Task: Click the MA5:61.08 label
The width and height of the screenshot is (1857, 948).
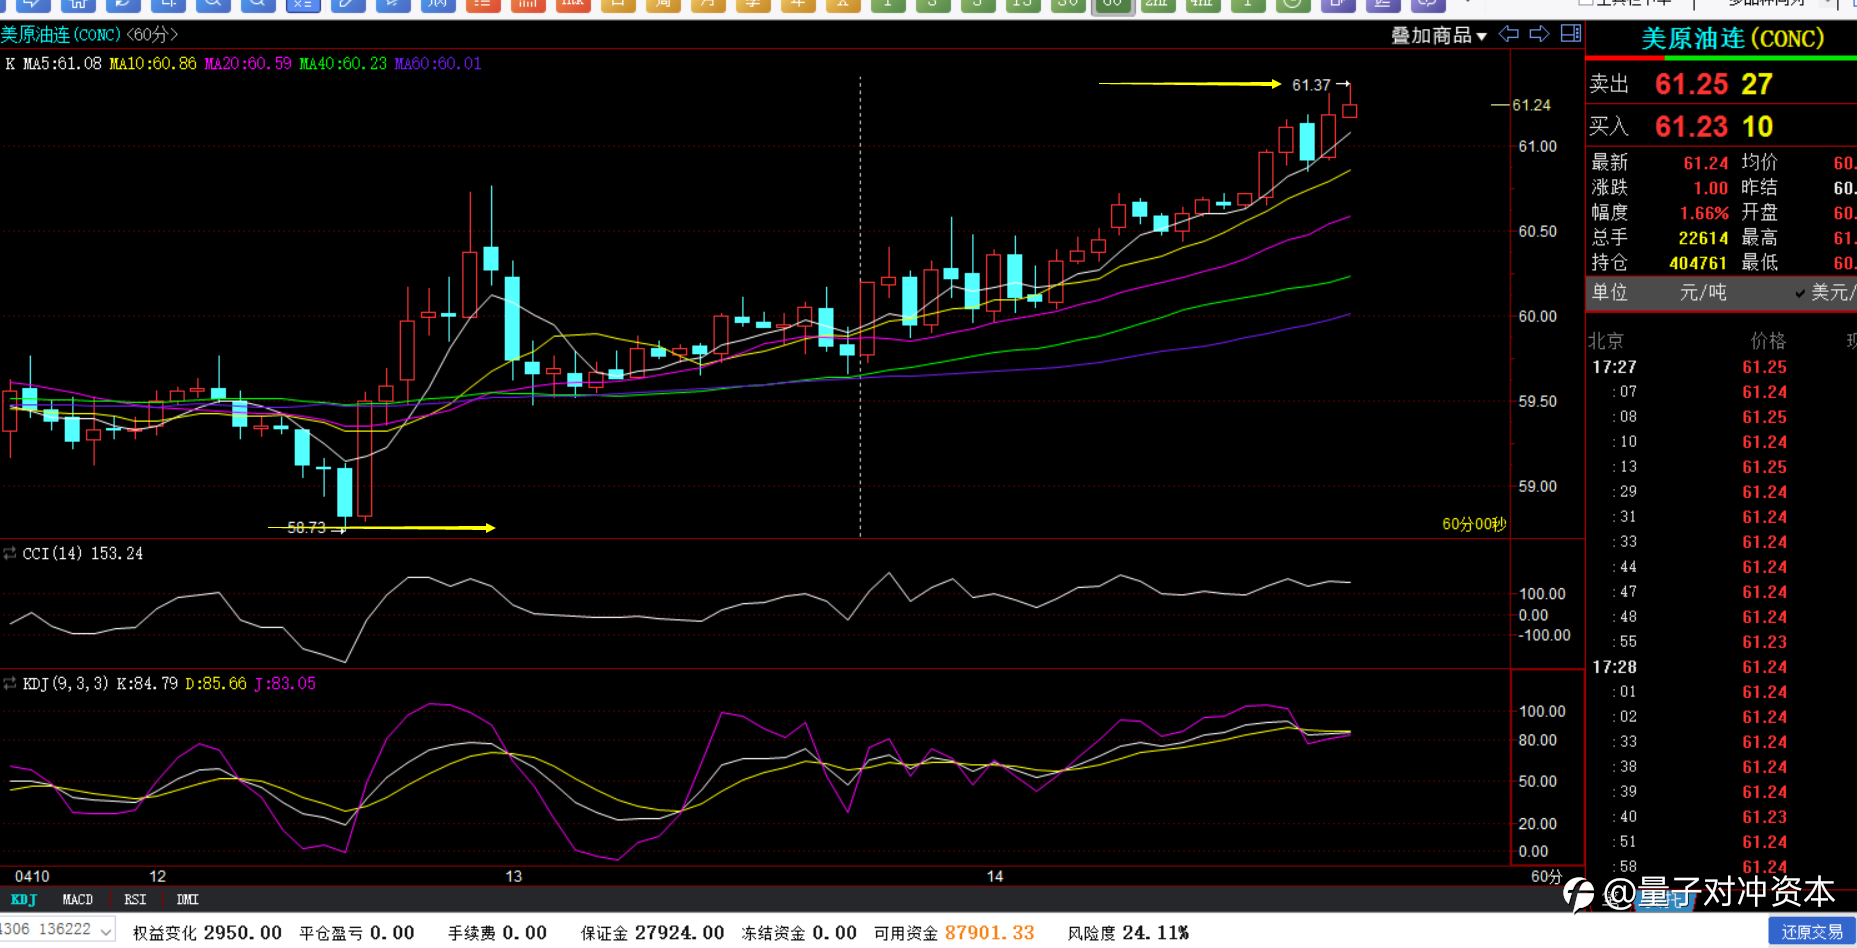Action: 62,64
